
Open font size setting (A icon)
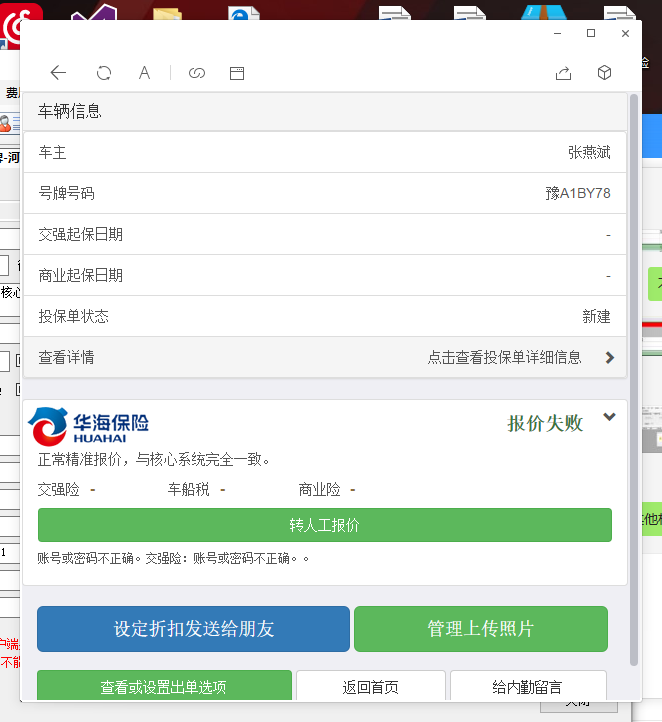[x=145, y=73]
